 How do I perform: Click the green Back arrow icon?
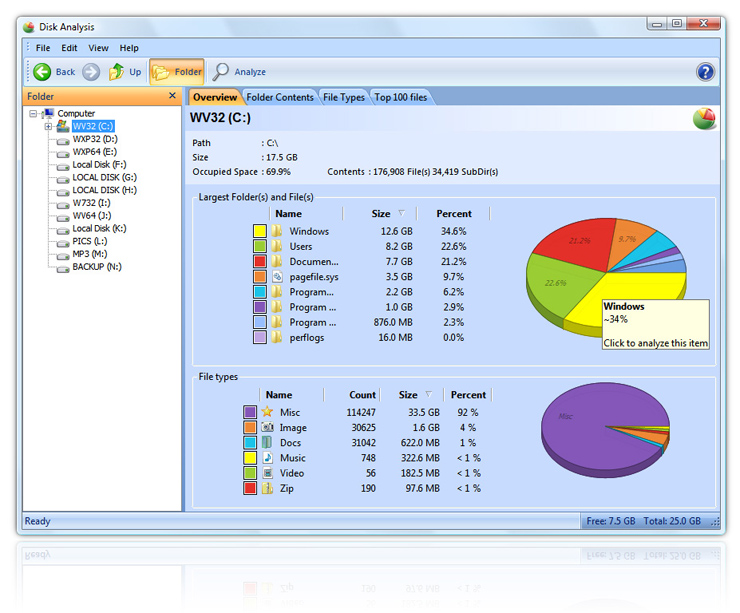pyautogui.click(x=42, y=72)
